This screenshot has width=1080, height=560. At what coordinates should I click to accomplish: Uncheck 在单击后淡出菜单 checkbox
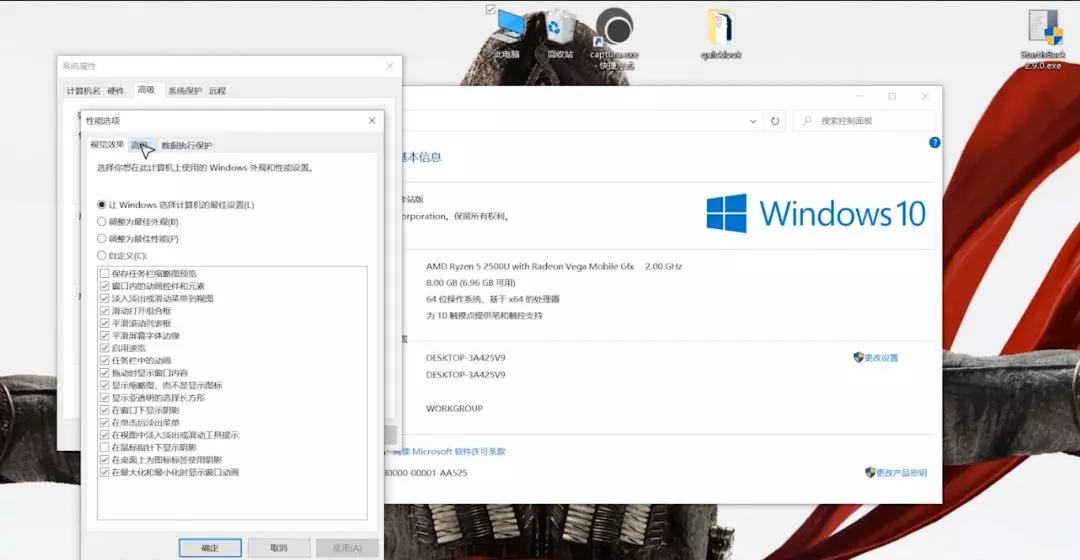[x=105, y=422]
